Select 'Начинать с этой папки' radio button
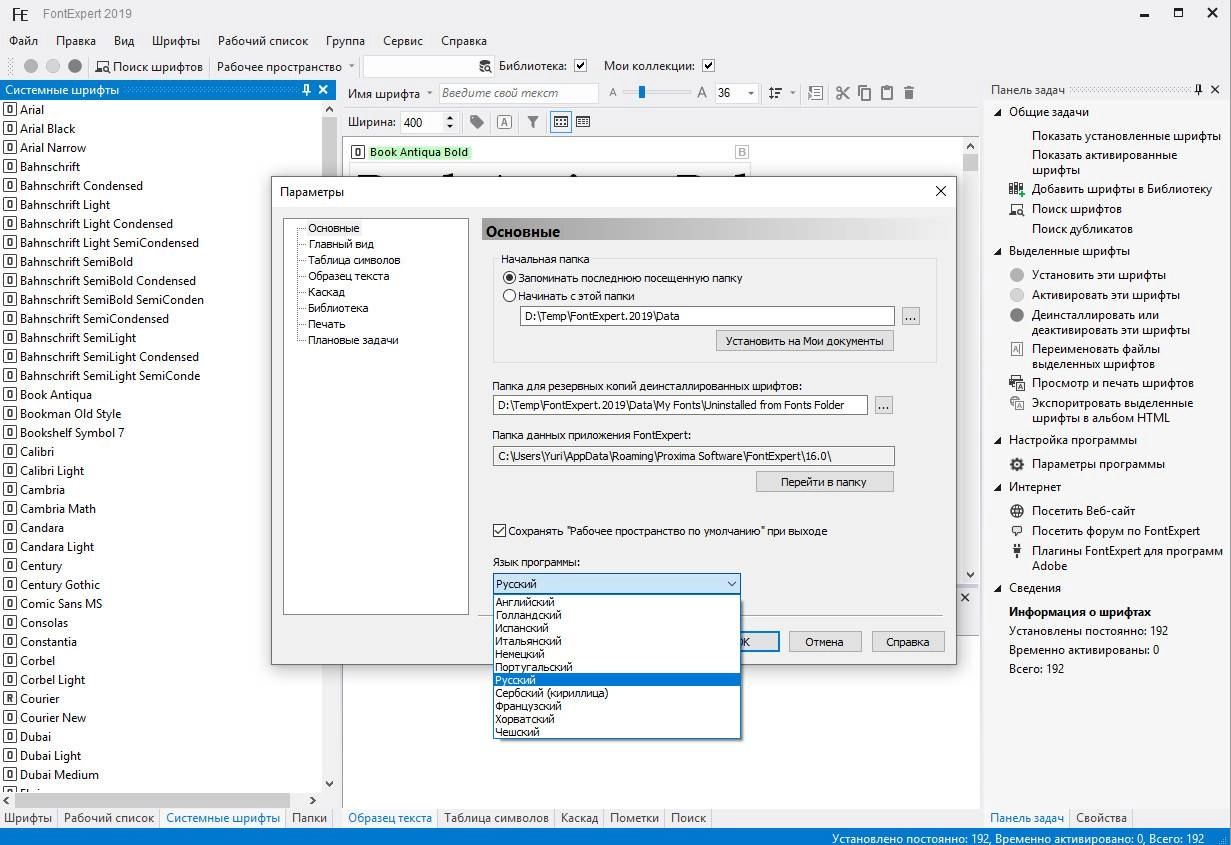Screen dimensions: 1231x845 point(510,296)
